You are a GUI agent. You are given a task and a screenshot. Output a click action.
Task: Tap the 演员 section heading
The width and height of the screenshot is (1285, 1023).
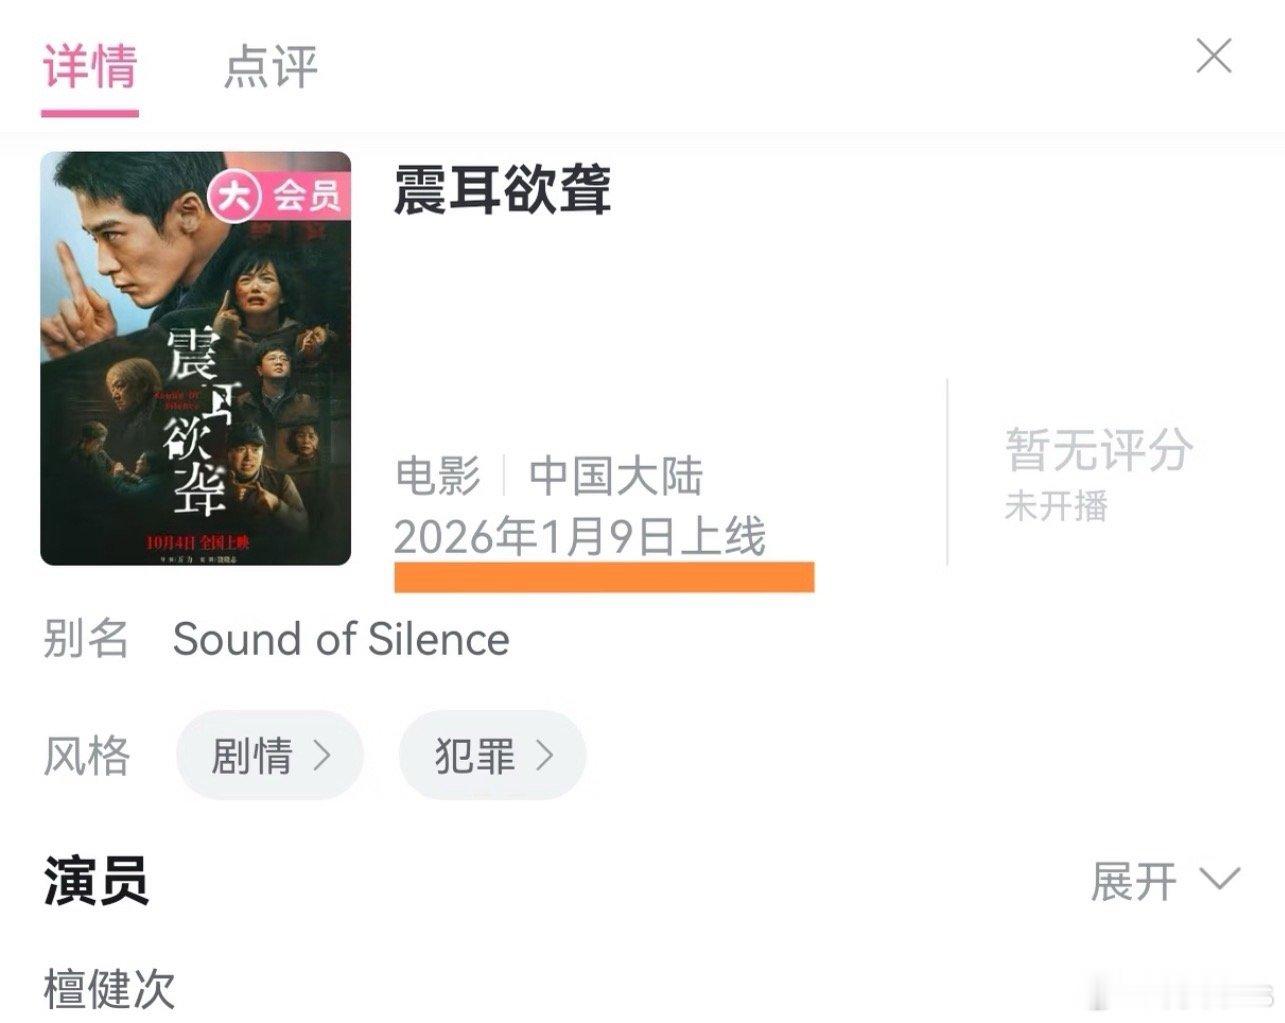click(96, 881)
